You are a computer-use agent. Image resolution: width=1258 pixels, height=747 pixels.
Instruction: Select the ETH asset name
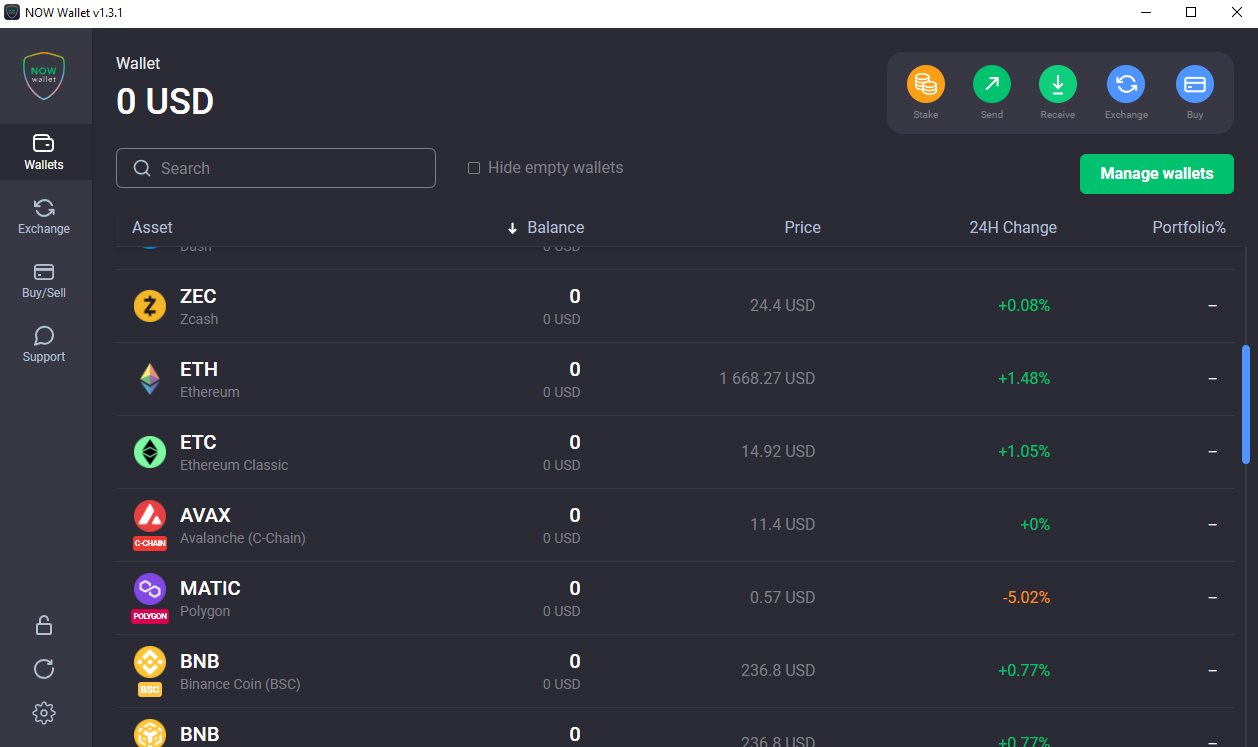point(199,369)
